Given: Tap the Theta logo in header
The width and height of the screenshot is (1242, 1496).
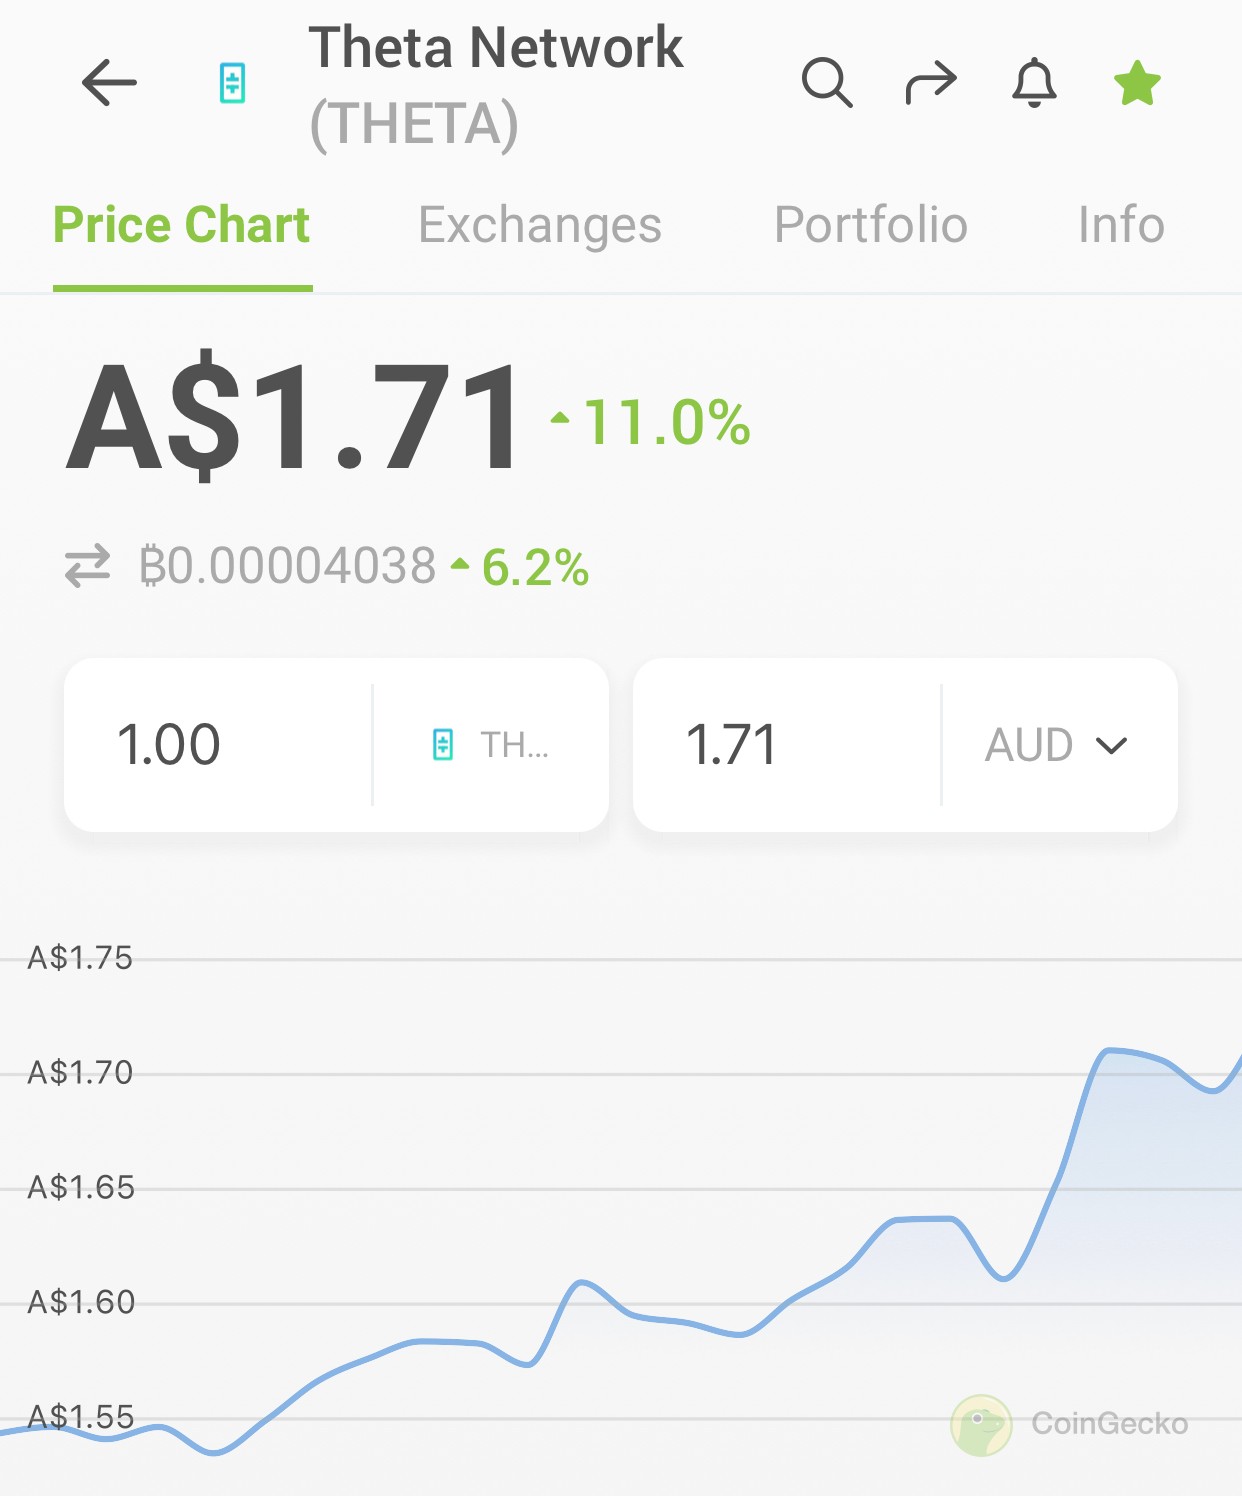Looking at the screenshot, I should point(232,83).
